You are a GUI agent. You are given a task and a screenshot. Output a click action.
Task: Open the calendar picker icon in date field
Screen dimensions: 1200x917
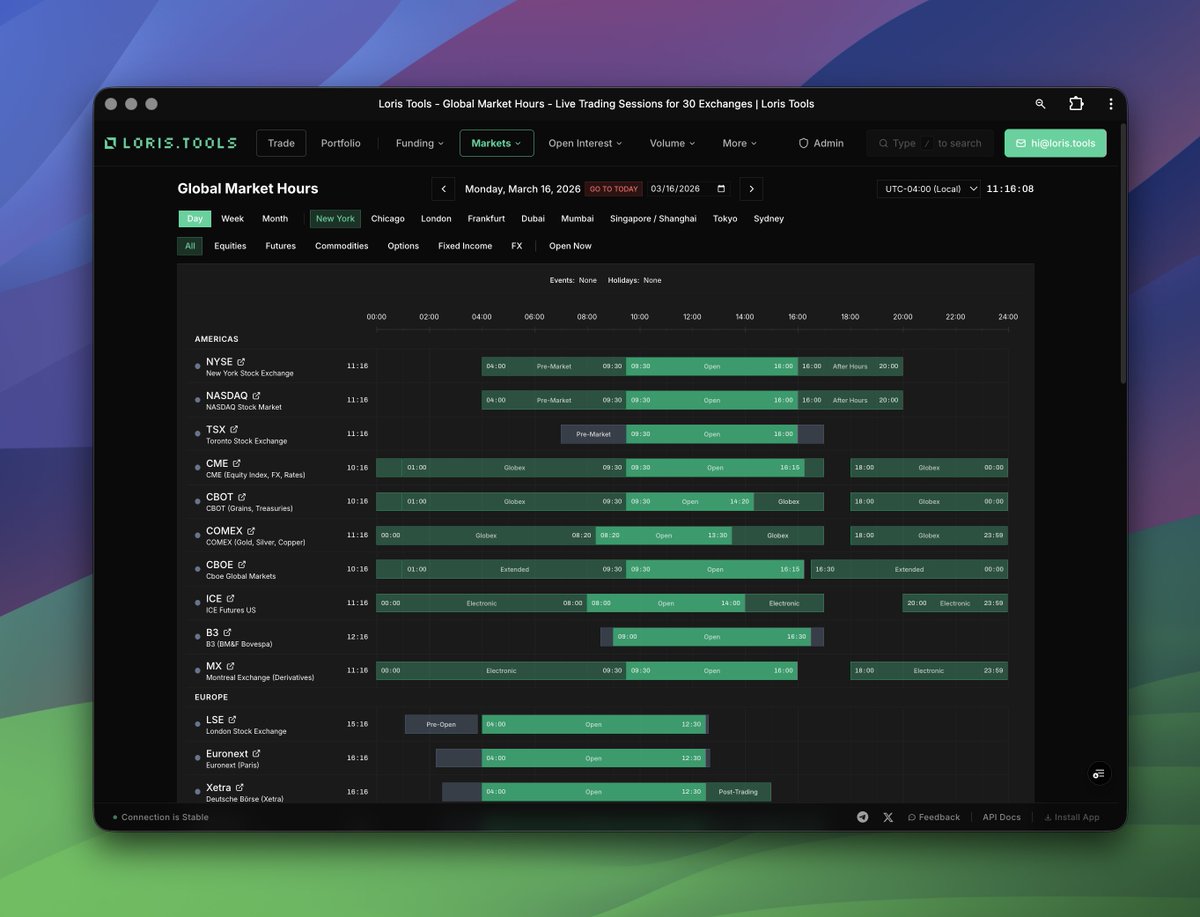click(722, 189)
